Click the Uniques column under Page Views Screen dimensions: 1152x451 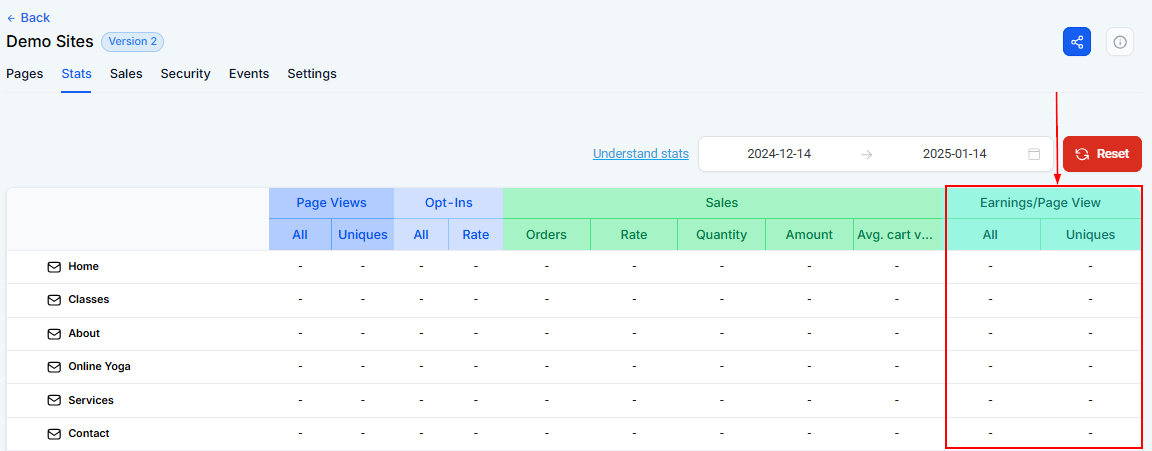tap(363, 234)
